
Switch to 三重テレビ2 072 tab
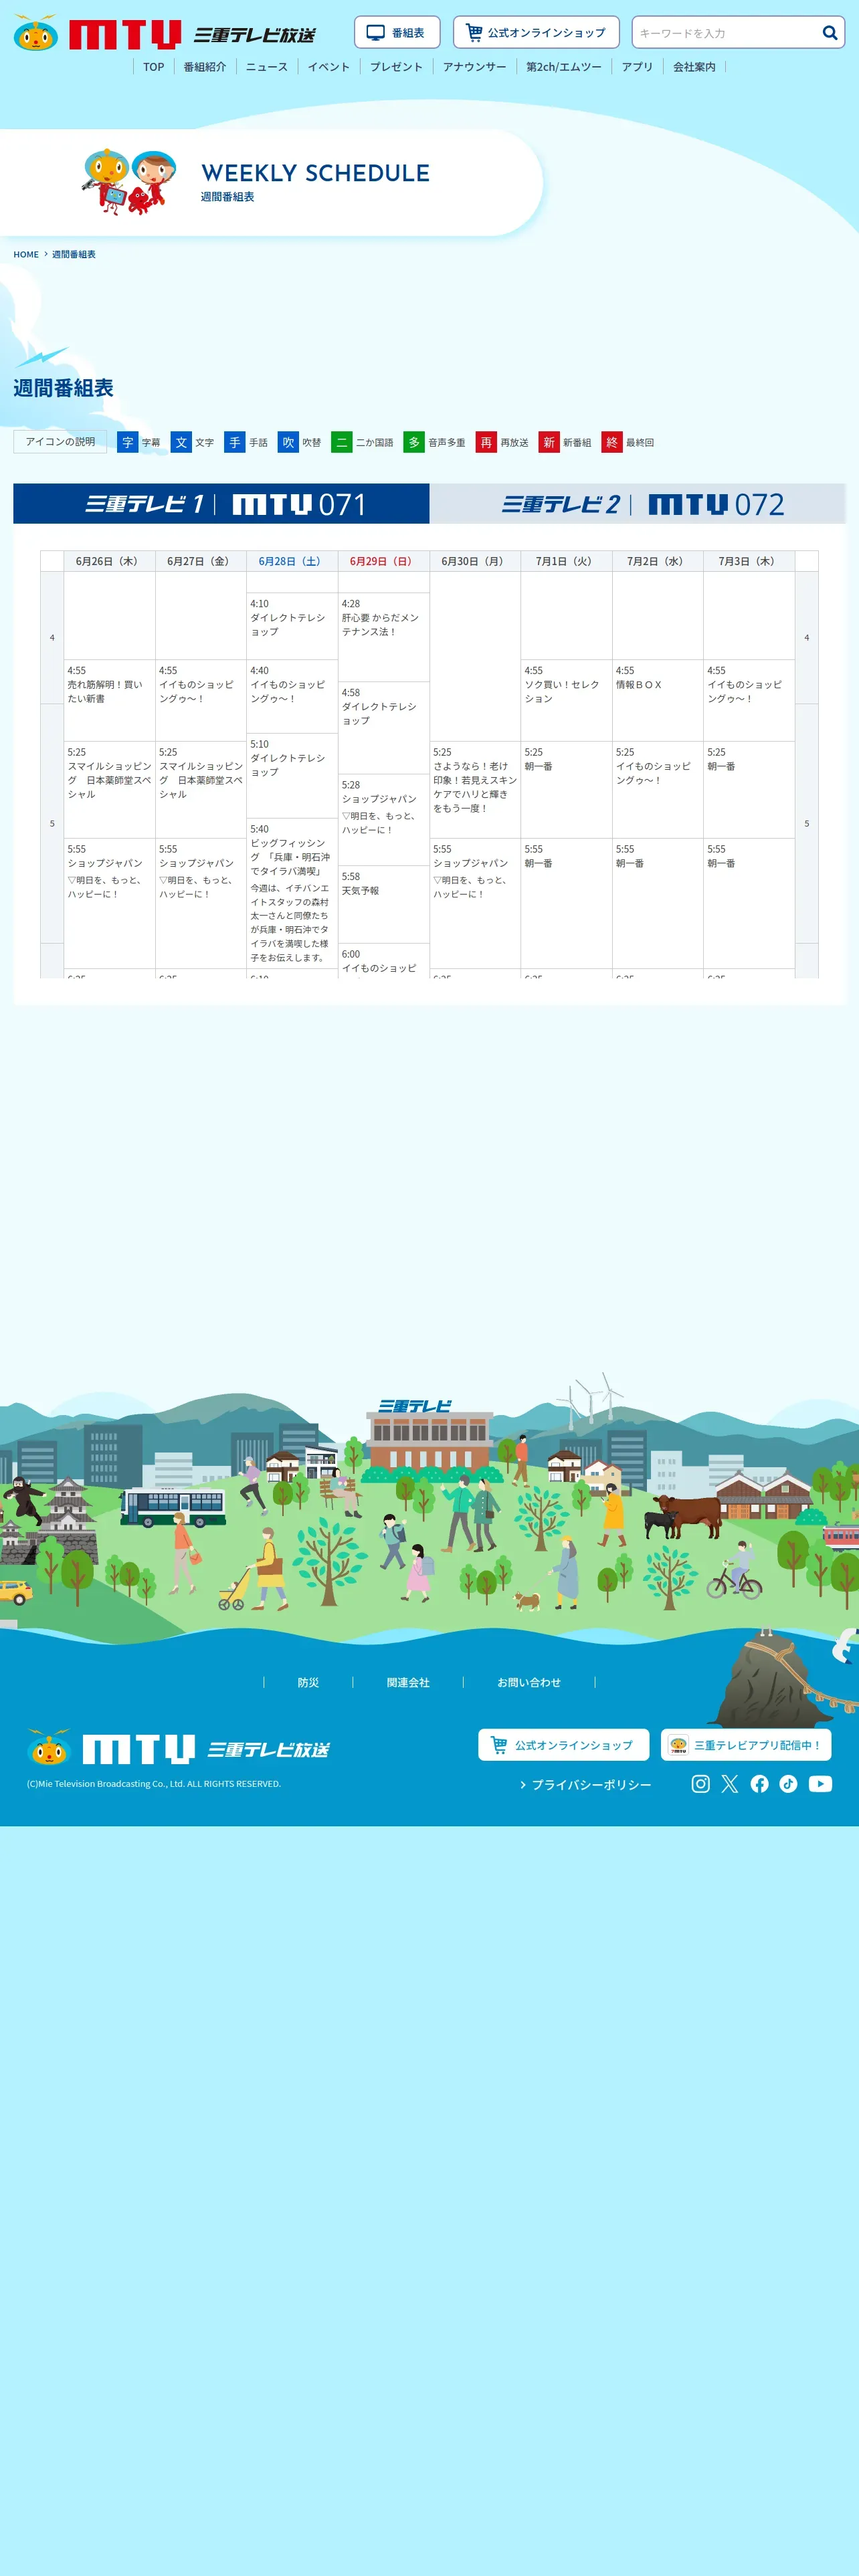pyautogui.click(x=638, y=504)
